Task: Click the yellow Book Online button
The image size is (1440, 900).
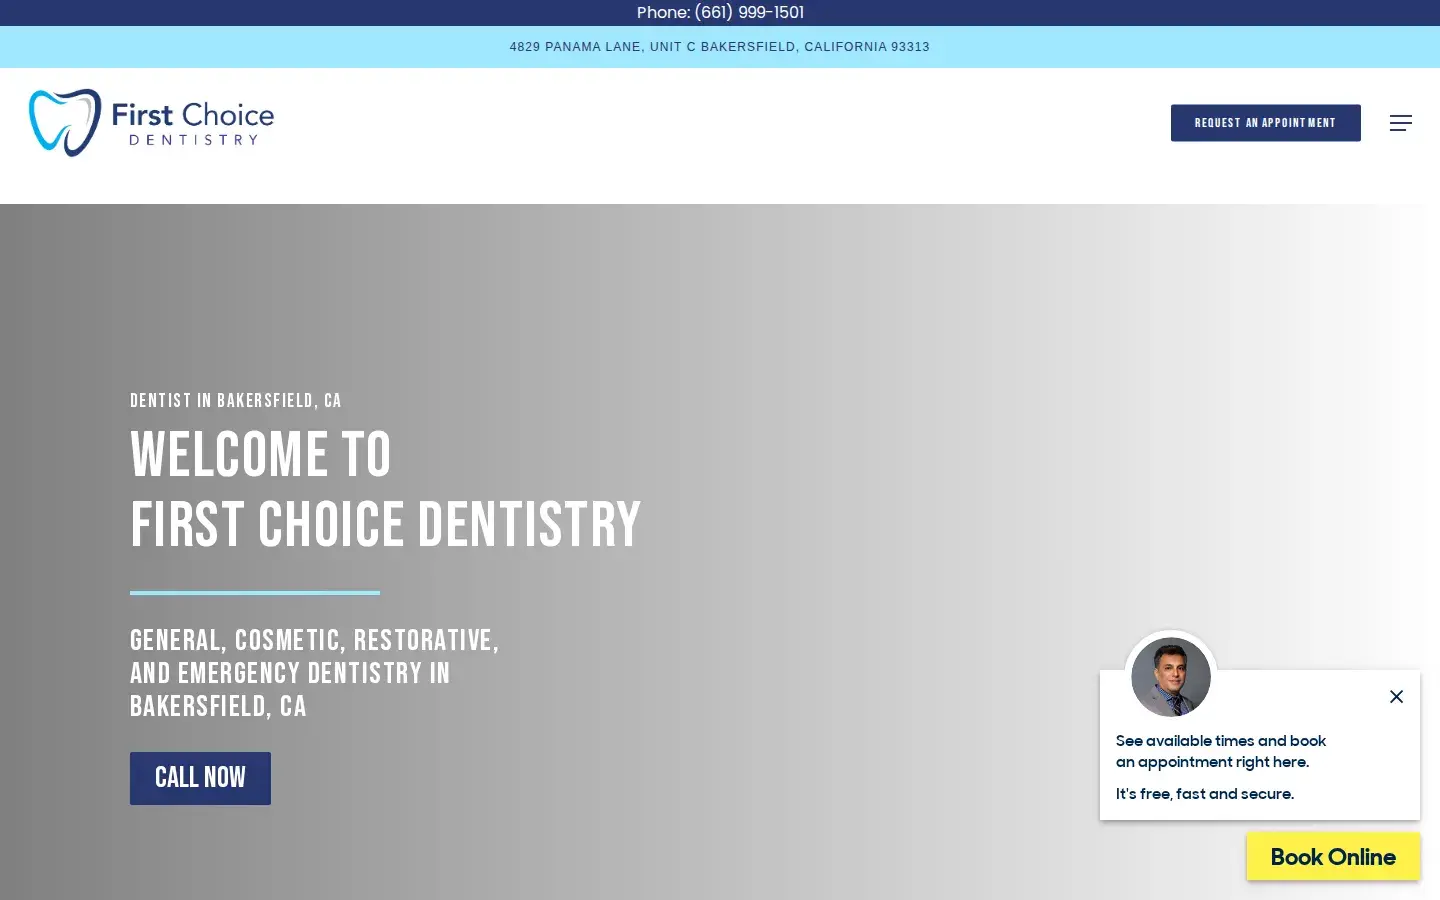Action: click(1333, 857)
